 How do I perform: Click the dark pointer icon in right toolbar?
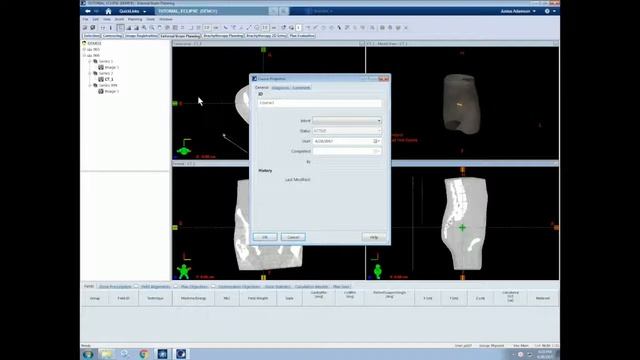click(339, 28)
